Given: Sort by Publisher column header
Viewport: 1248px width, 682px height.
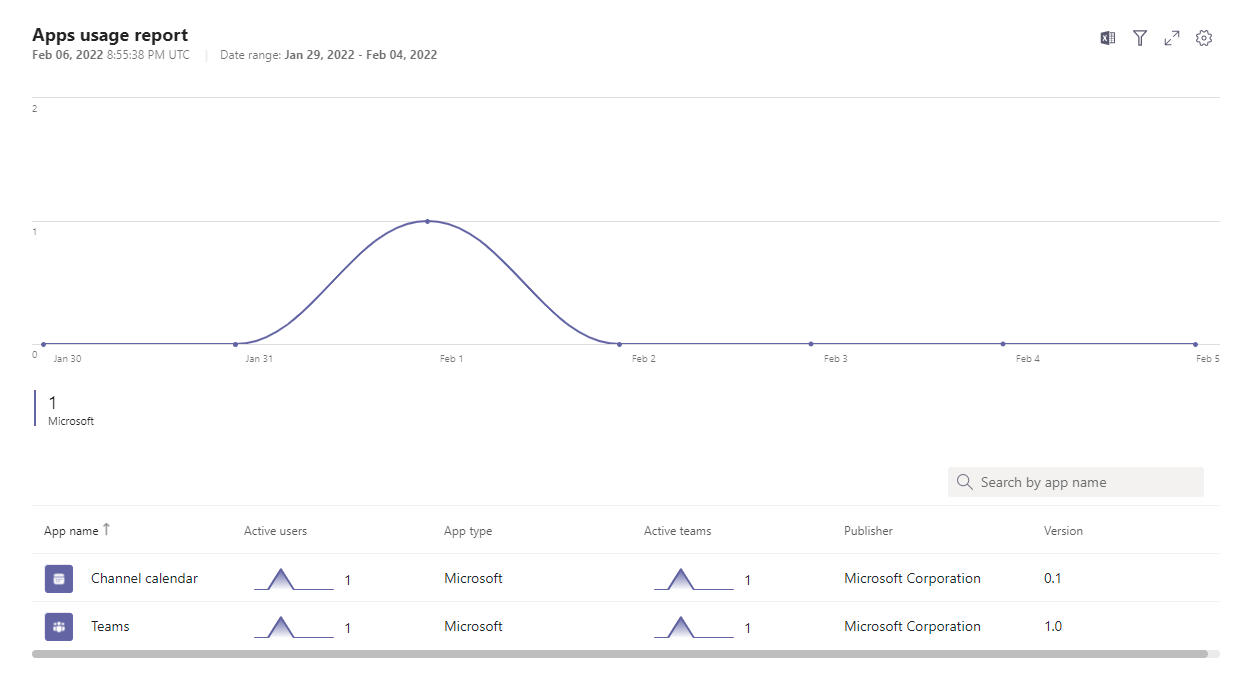Looking at the screenshot, I should click(868, 531).
